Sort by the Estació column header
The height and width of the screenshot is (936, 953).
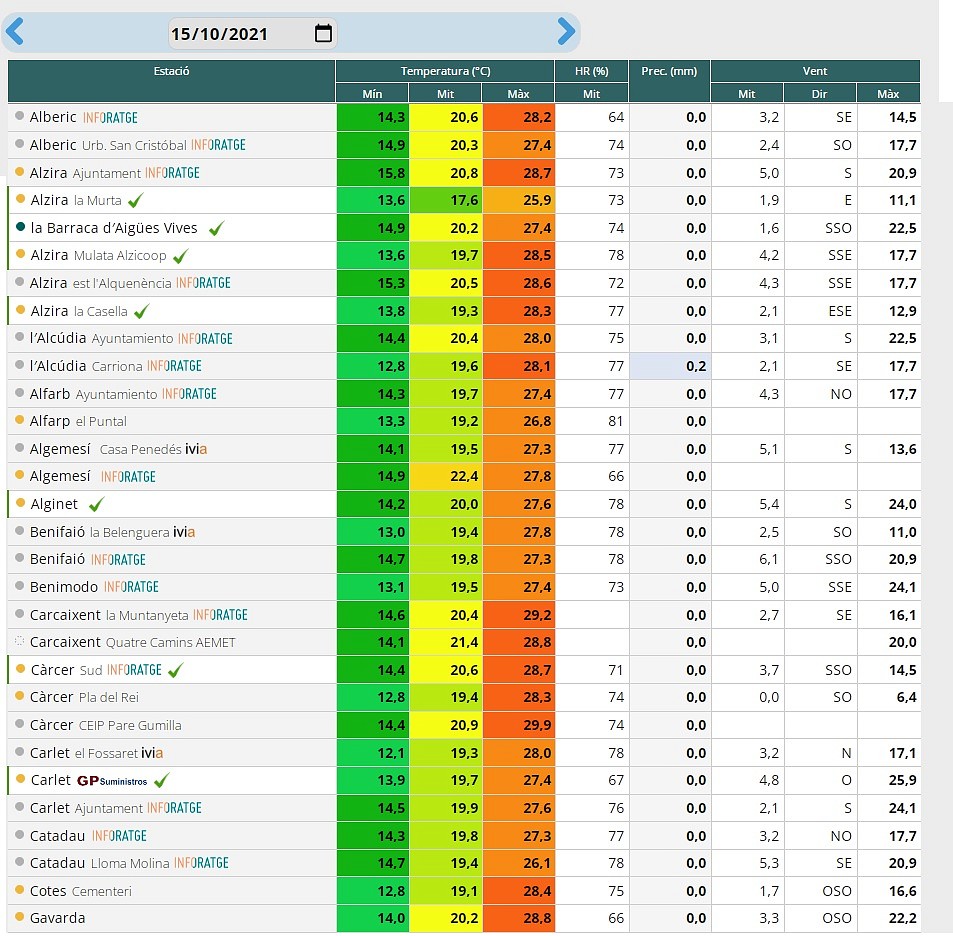pyautogui.click(x=171, y=81)
